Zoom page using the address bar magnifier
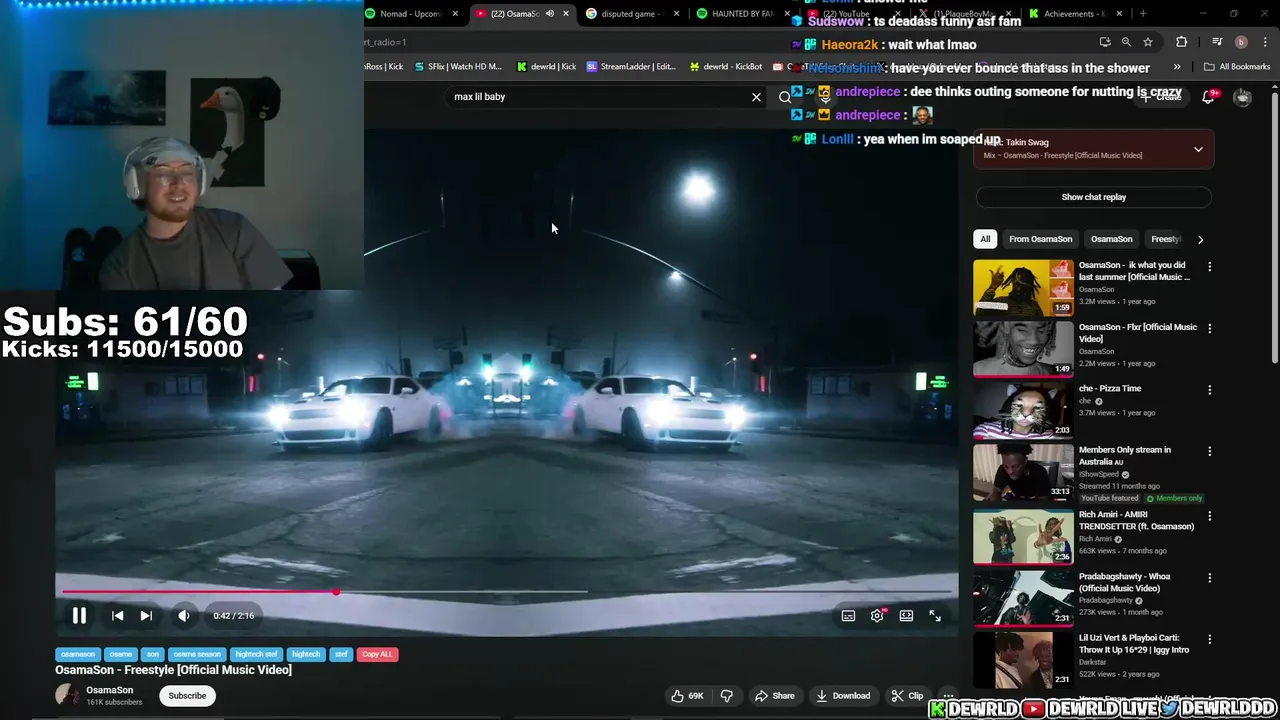Screen dimensions: 1280x720 [1126, 42]
